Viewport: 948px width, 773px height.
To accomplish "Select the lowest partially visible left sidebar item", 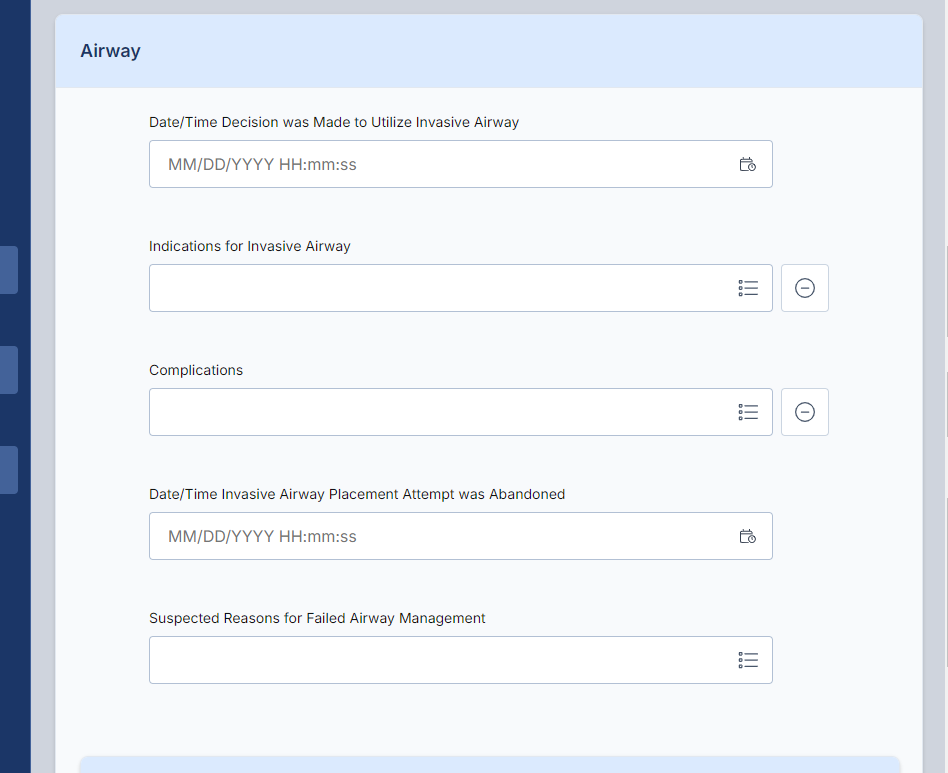I will click(8, 470).
